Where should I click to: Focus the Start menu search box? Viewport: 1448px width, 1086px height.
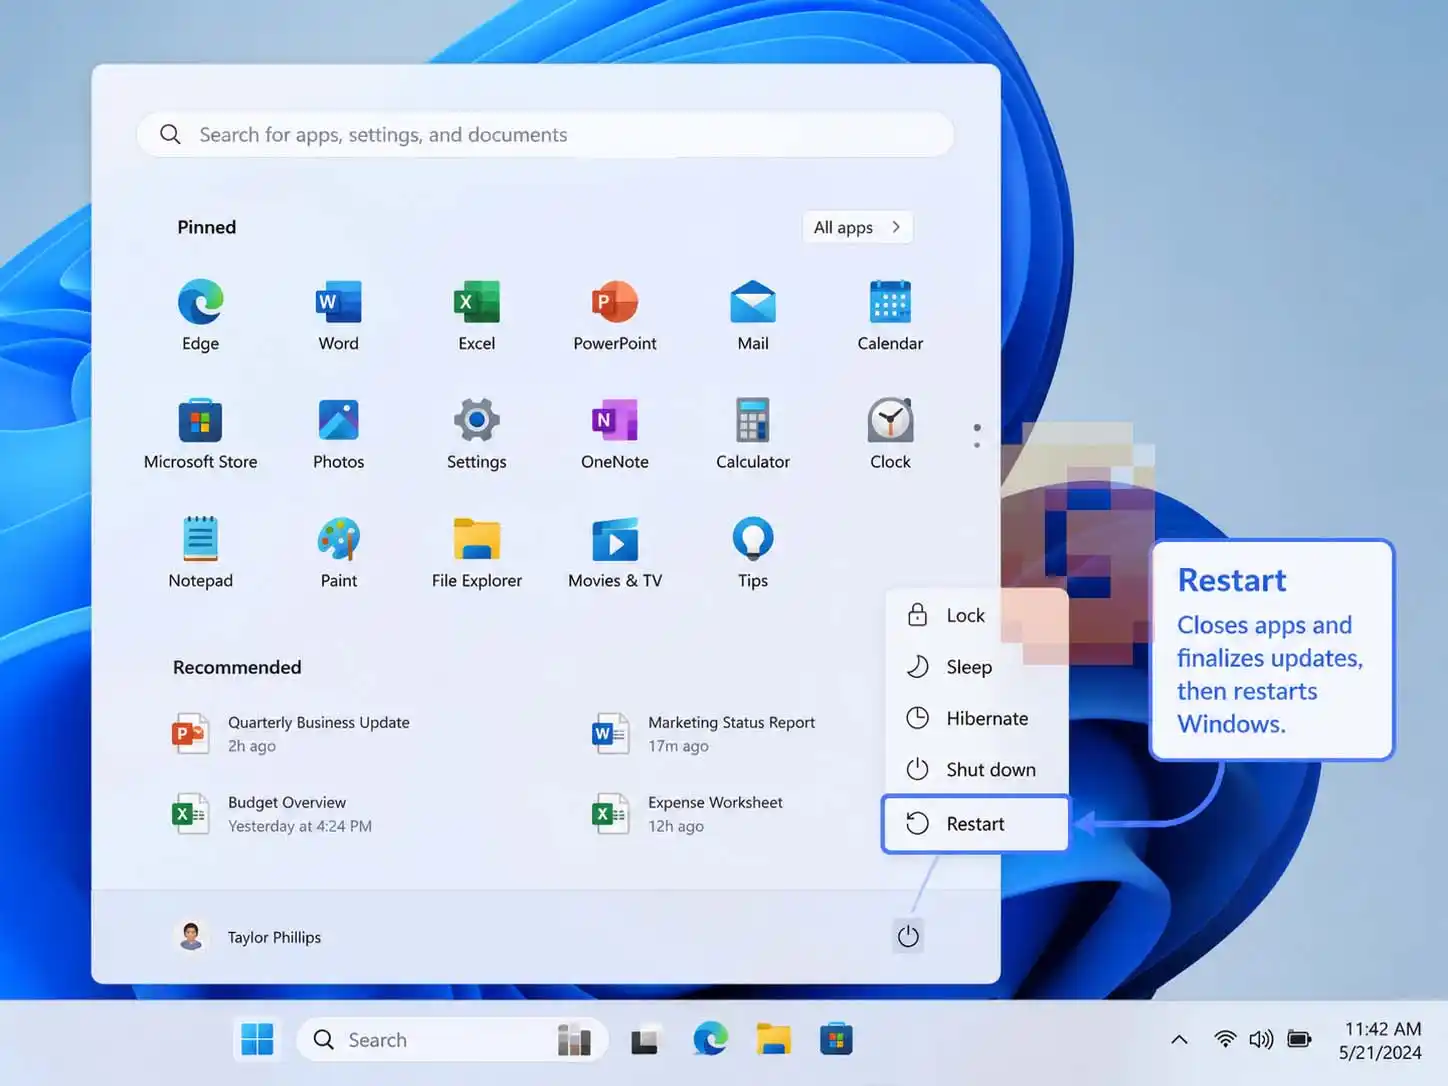[x=545, y=135]
